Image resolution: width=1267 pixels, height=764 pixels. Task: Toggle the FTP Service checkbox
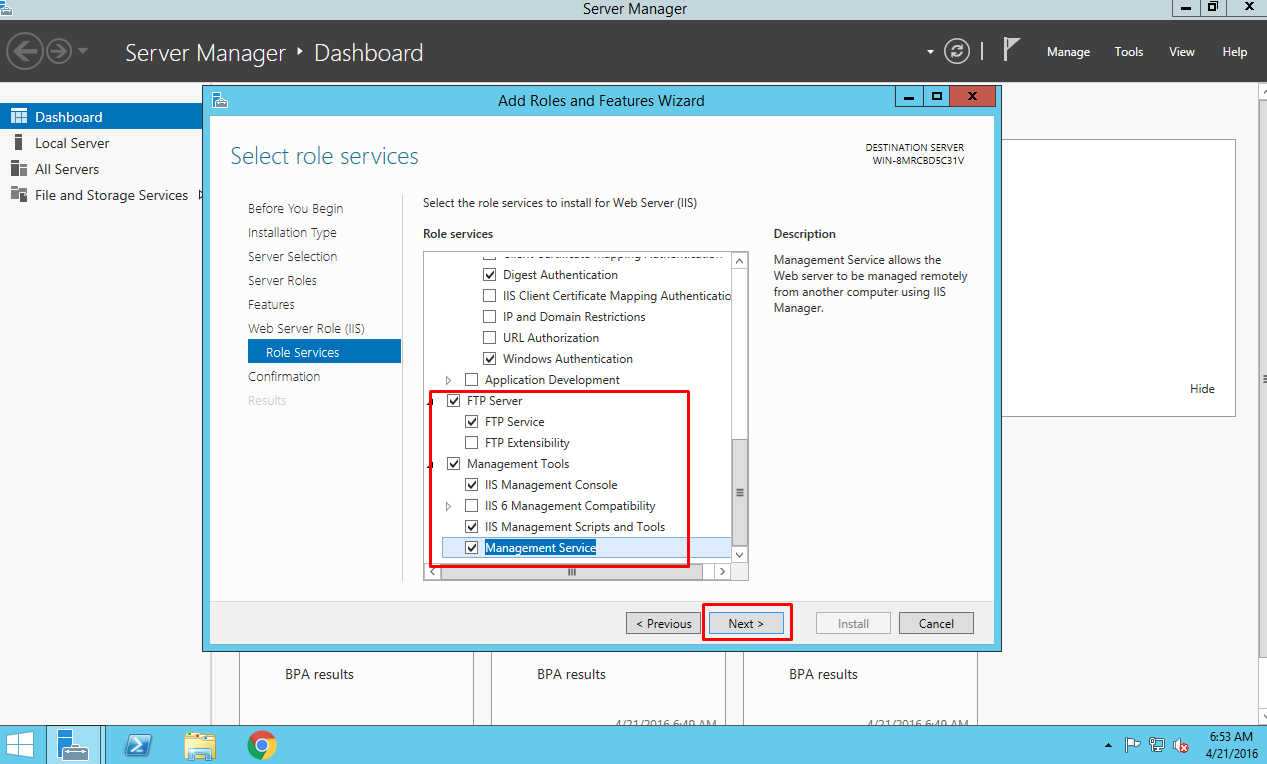click(x=472, y=422)
